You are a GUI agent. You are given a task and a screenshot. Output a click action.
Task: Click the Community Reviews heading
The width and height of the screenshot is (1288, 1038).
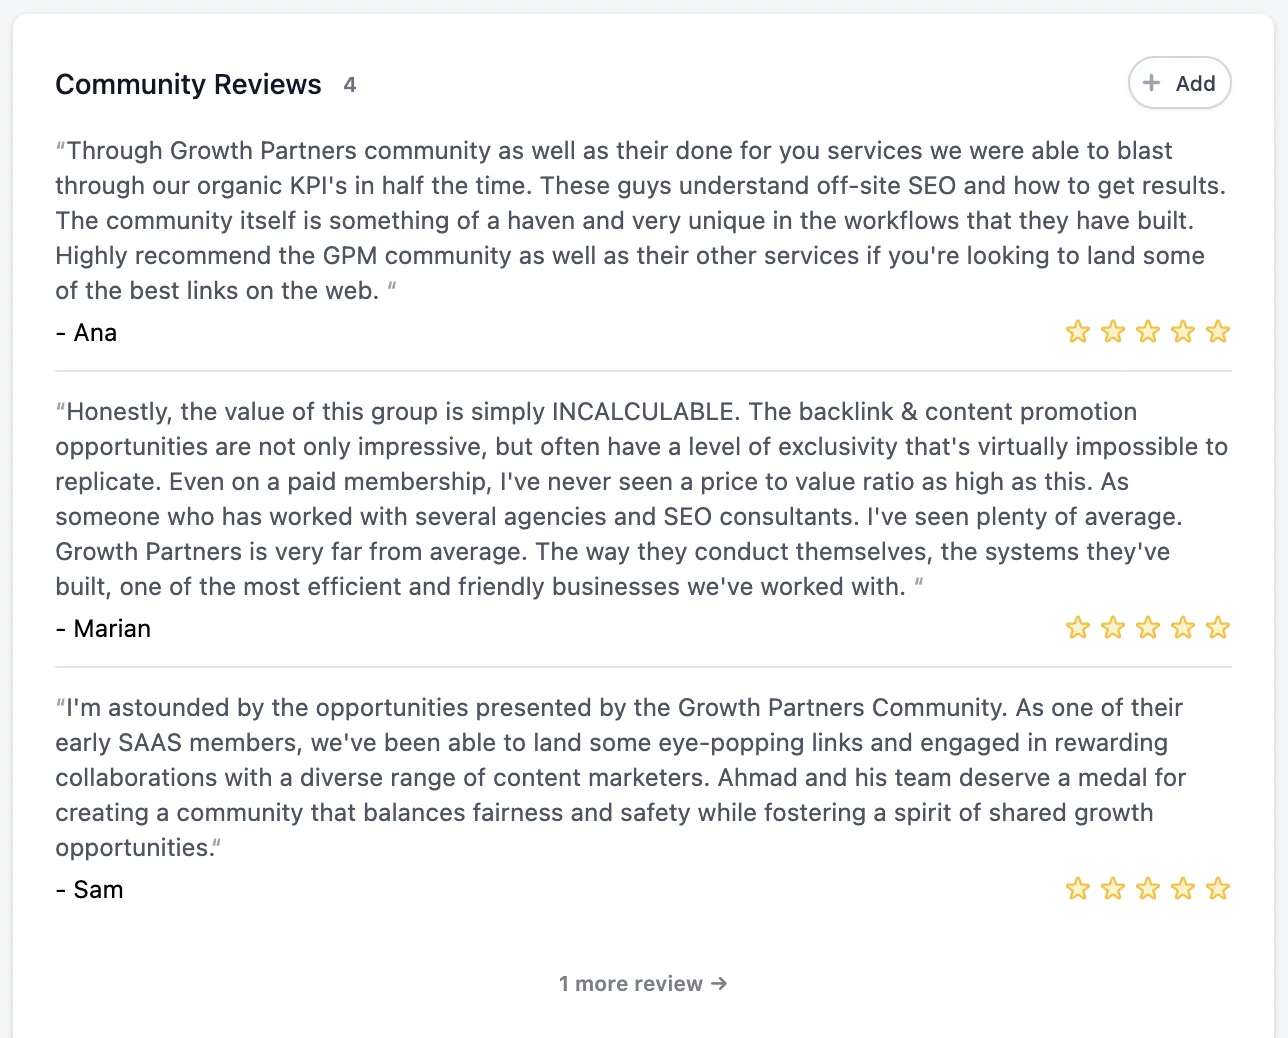[x=188, y=84]
